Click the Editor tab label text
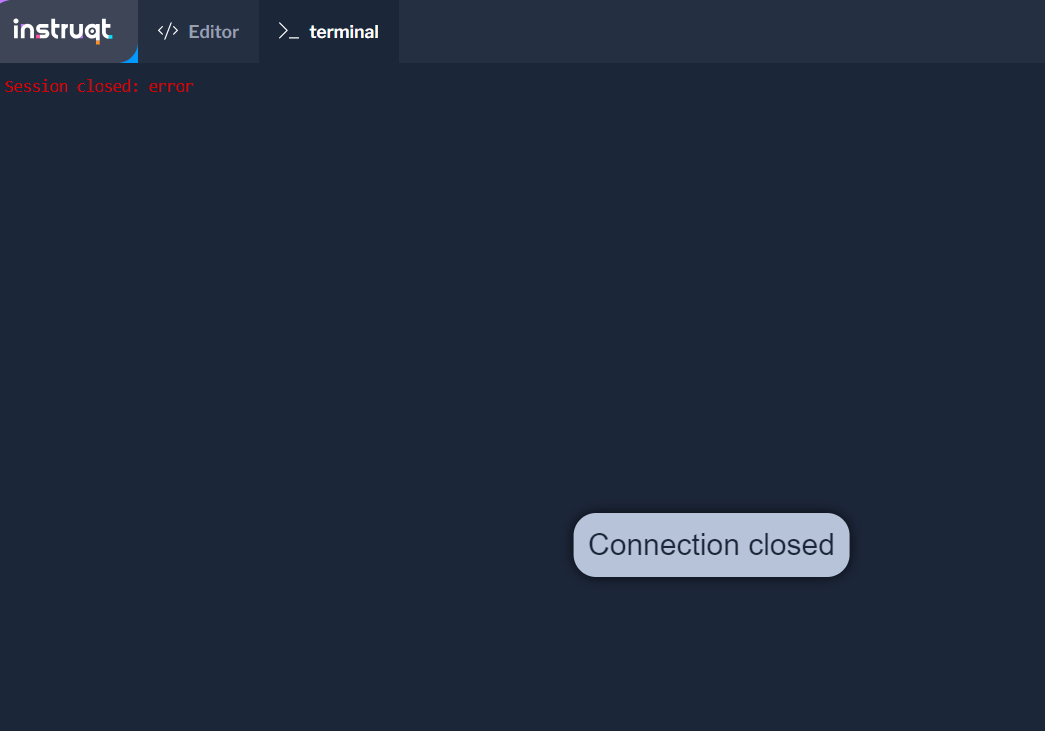The width and height of the screenshot is (1045, 731). tap(213, 31)
